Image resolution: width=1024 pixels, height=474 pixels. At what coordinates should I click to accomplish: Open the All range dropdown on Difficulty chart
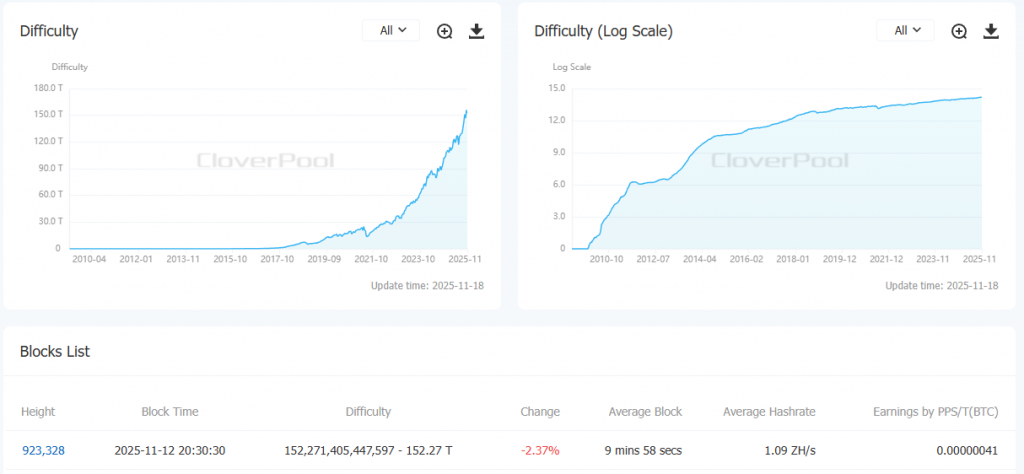point(392,31)
